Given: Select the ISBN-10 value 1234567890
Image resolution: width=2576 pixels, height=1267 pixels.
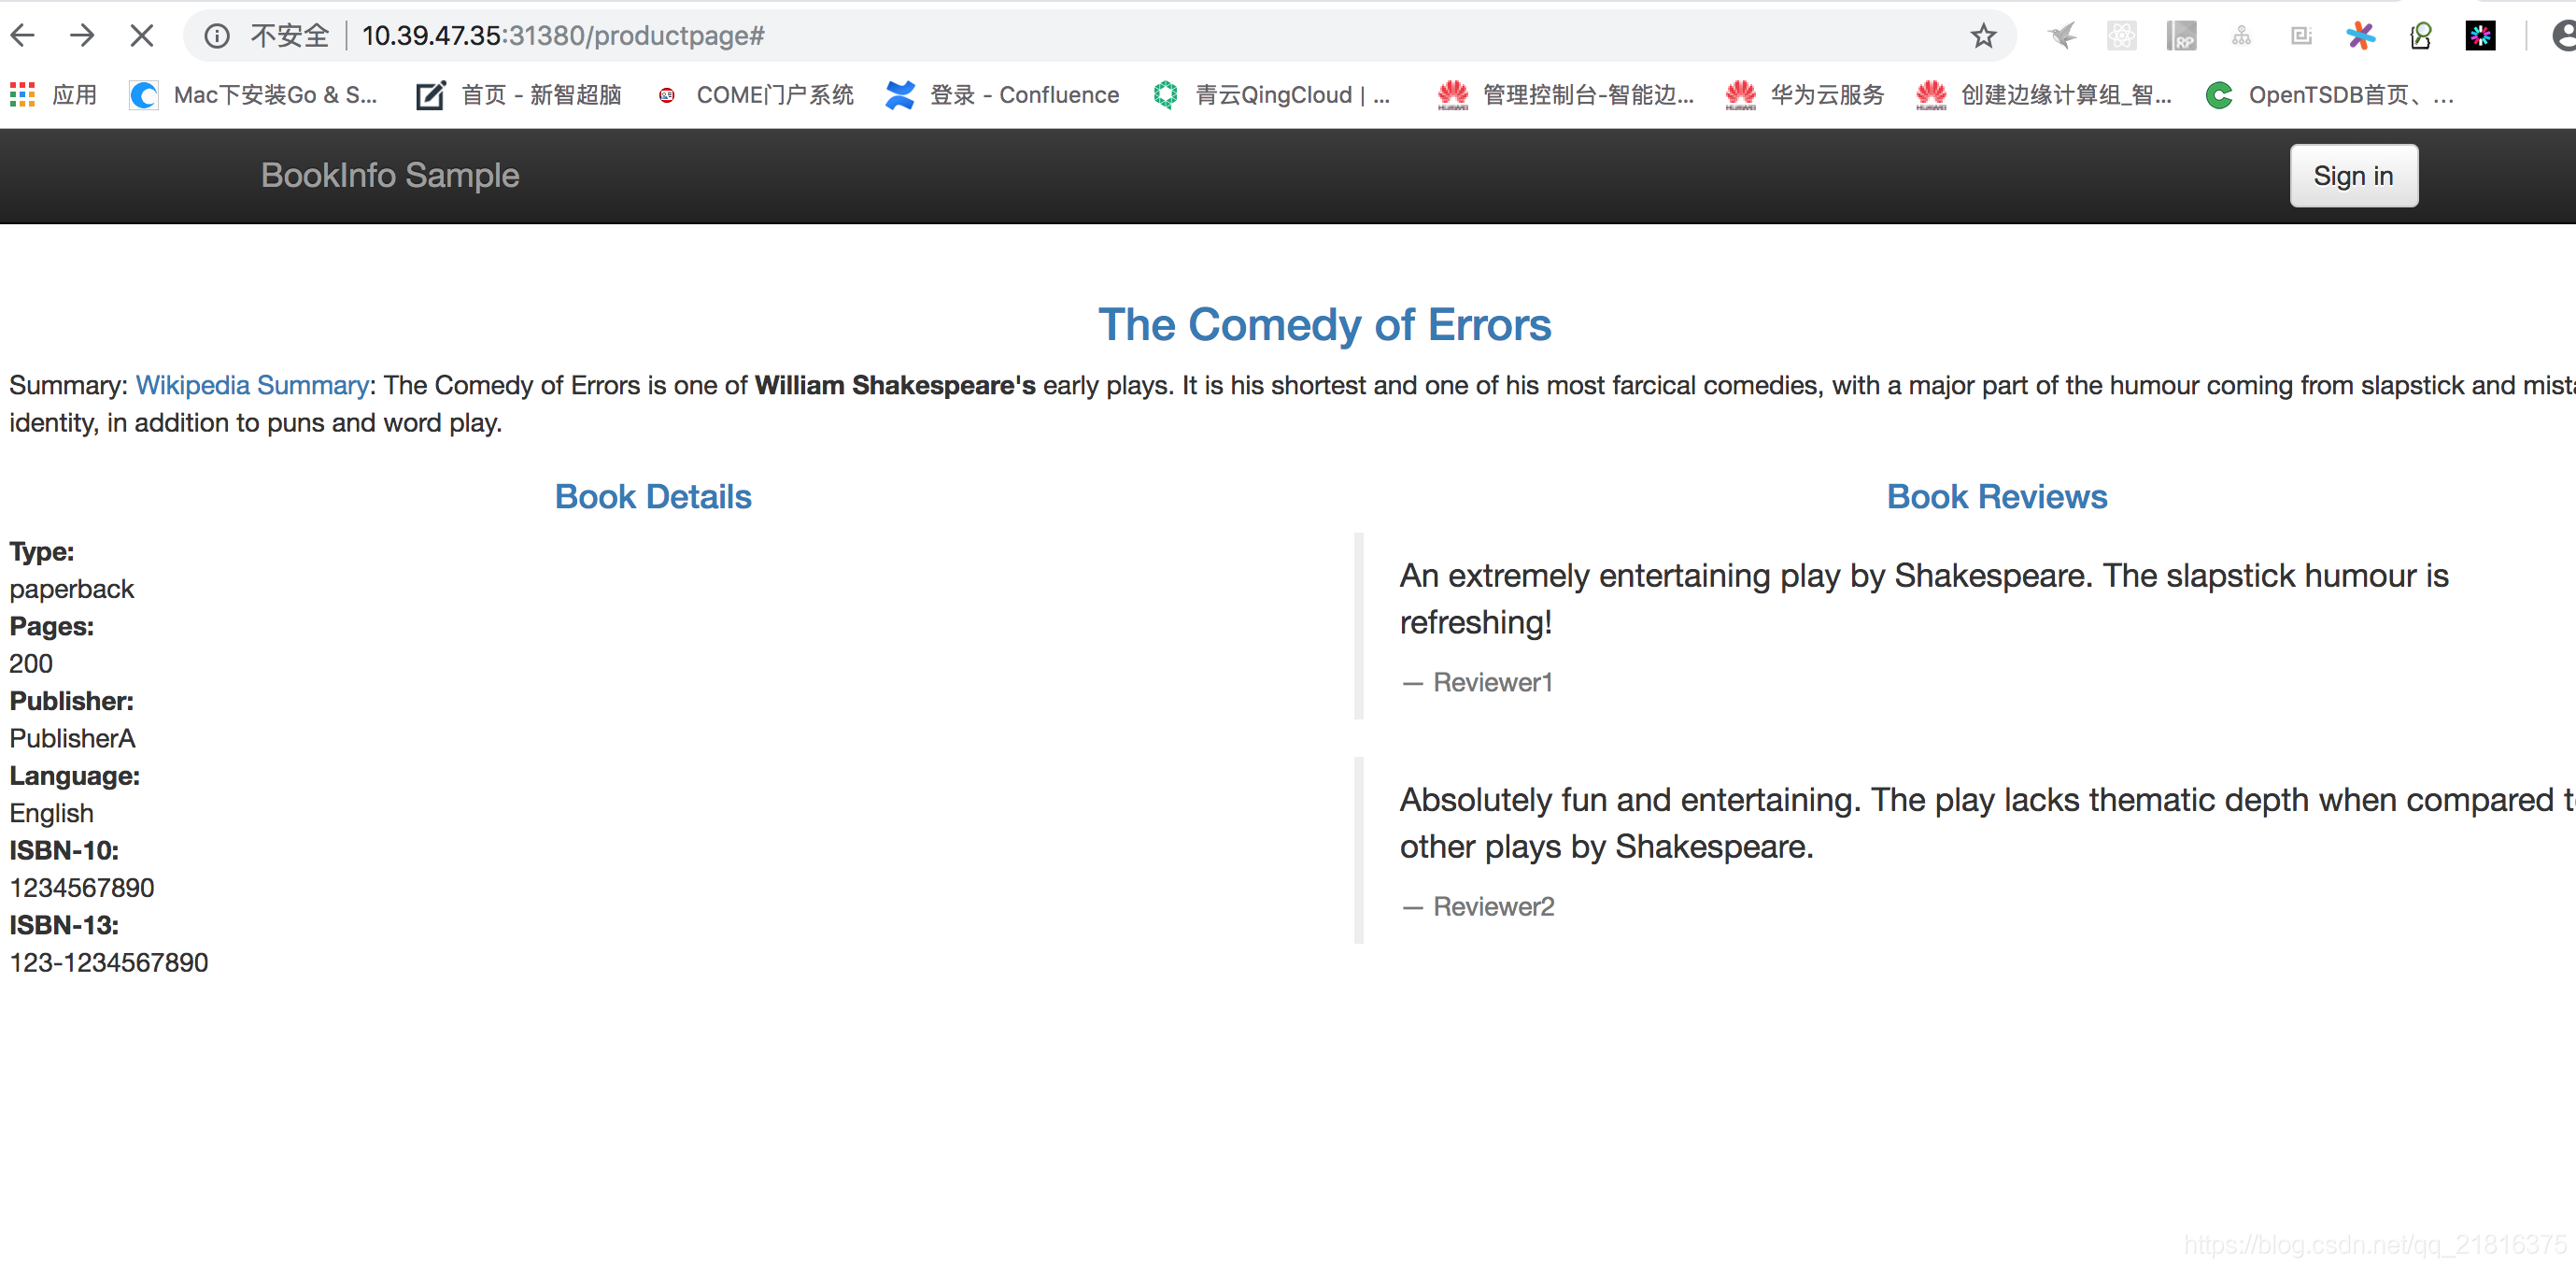Looking at the screenshot, I should point(82,888).
